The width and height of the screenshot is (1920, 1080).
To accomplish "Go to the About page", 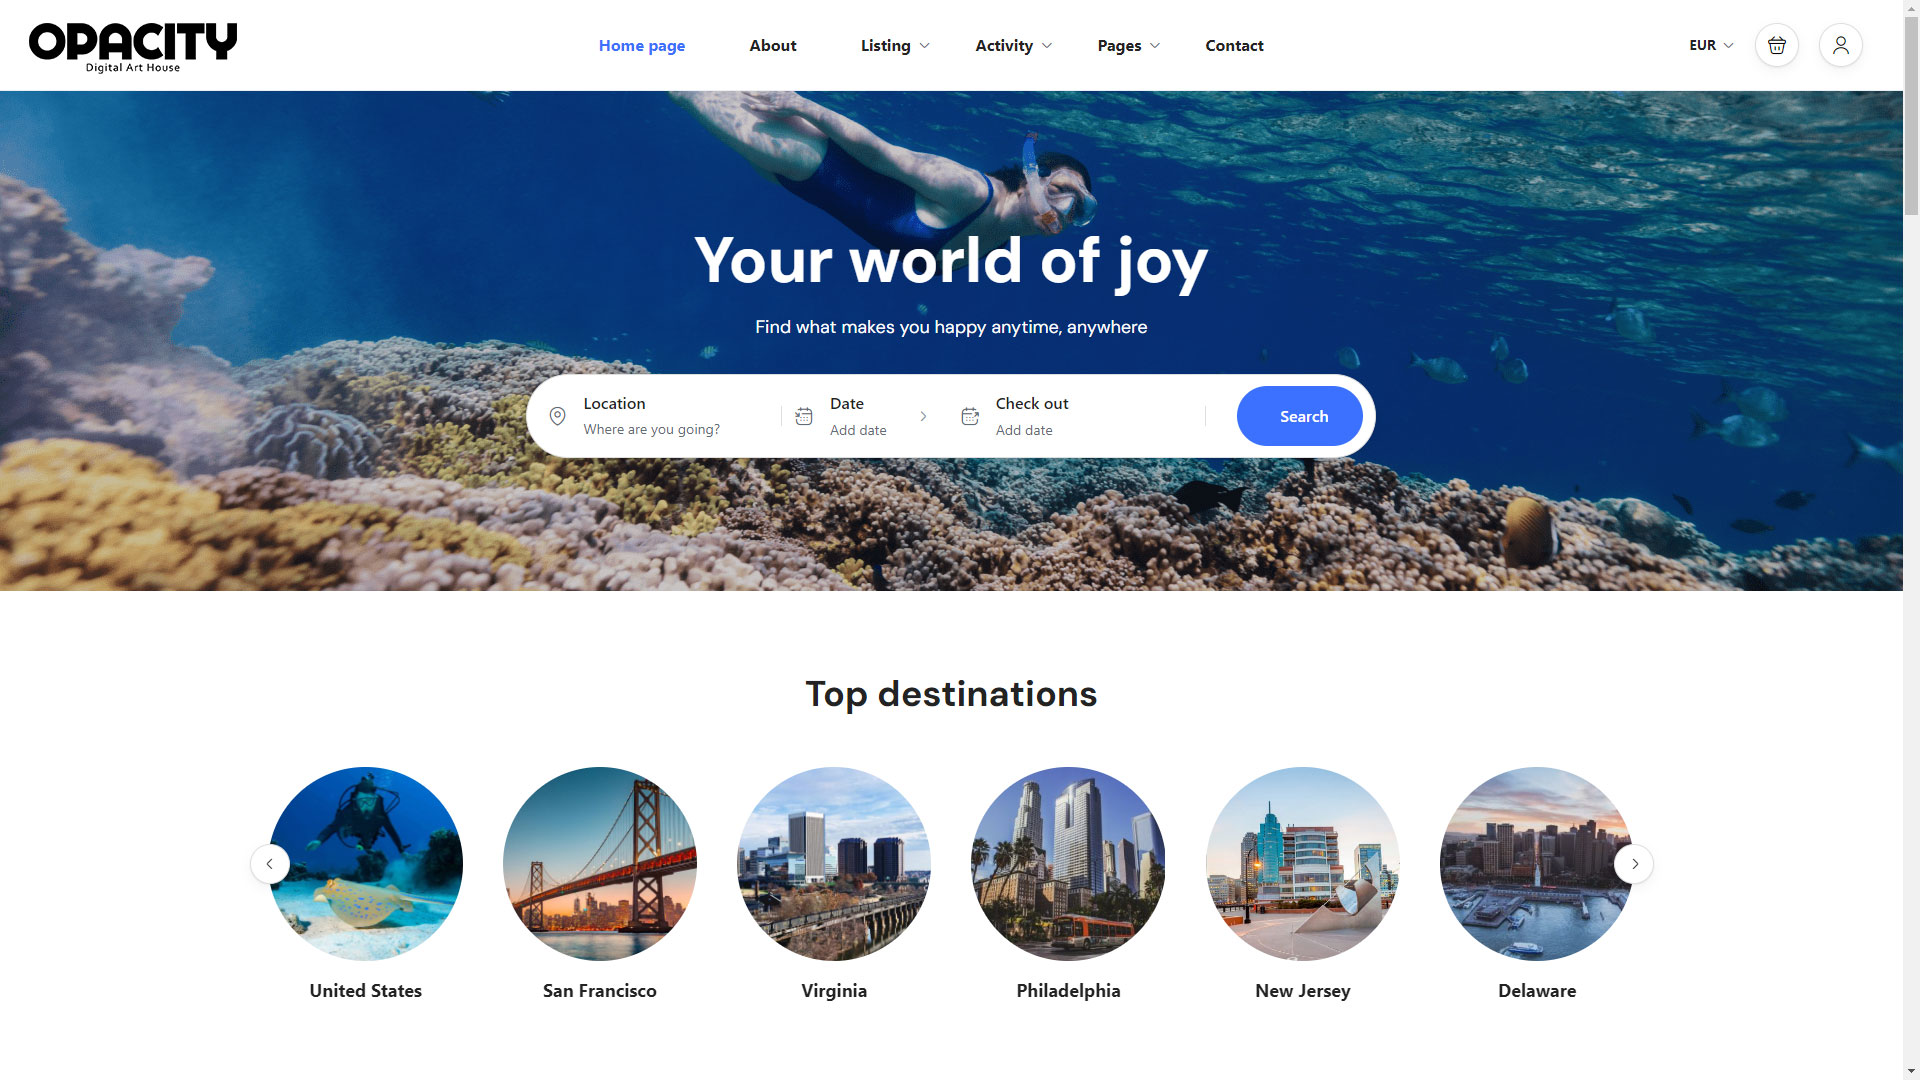I will 773,45.
